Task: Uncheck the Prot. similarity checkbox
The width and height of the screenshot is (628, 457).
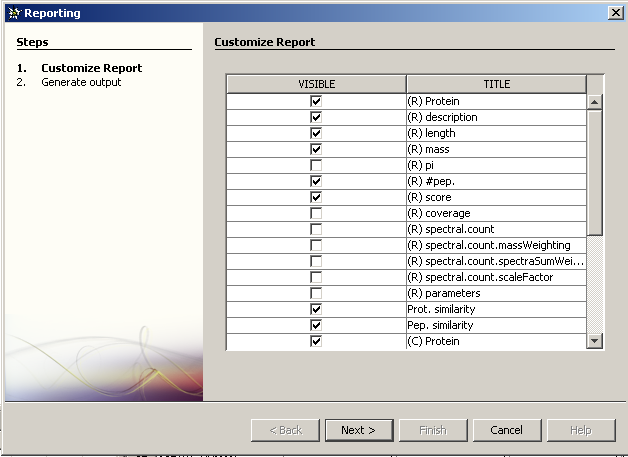Action: point(316,309)
